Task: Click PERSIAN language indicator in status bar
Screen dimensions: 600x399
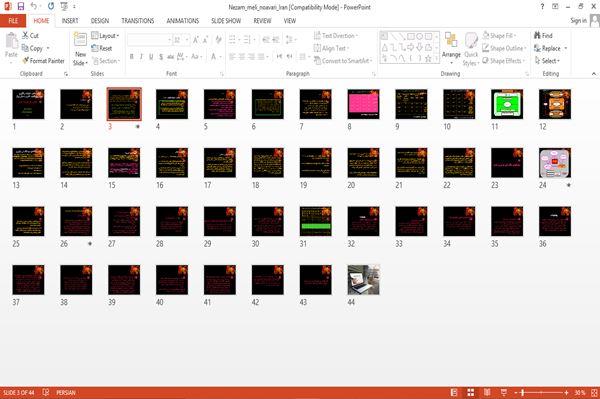Action: (x=66, y=392)
